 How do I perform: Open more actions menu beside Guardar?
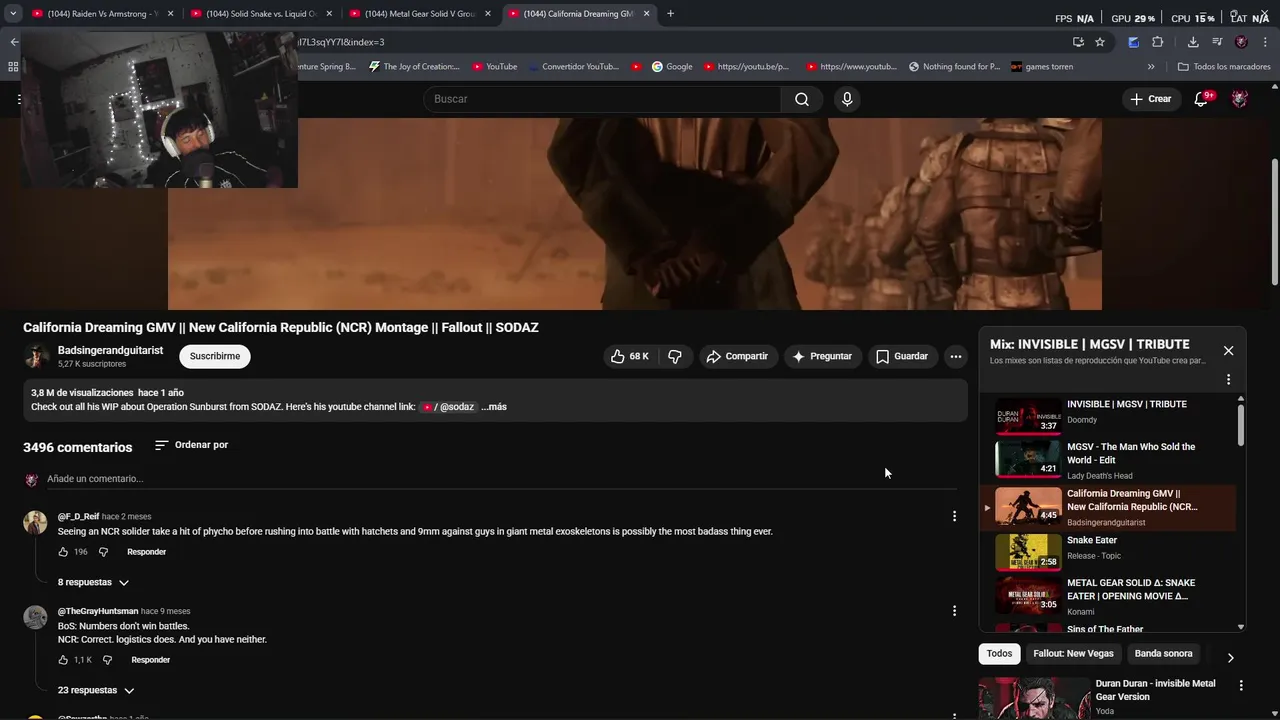coord(956,356)
